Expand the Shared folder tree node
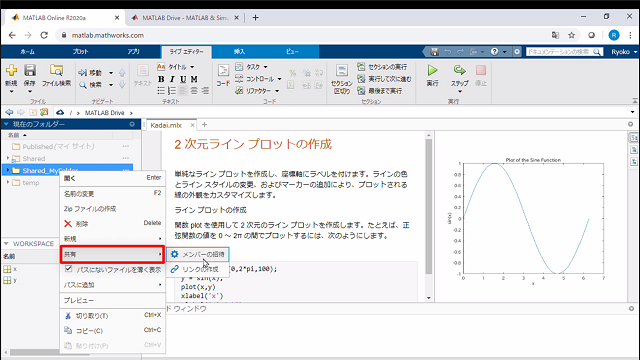The height and width of the screenshot is (360, 640). (x=8, y=158)
